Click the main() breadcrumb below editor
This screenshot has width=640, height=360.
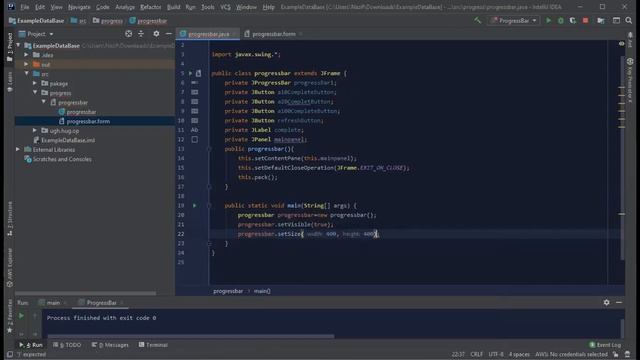[x=262, y=291]
